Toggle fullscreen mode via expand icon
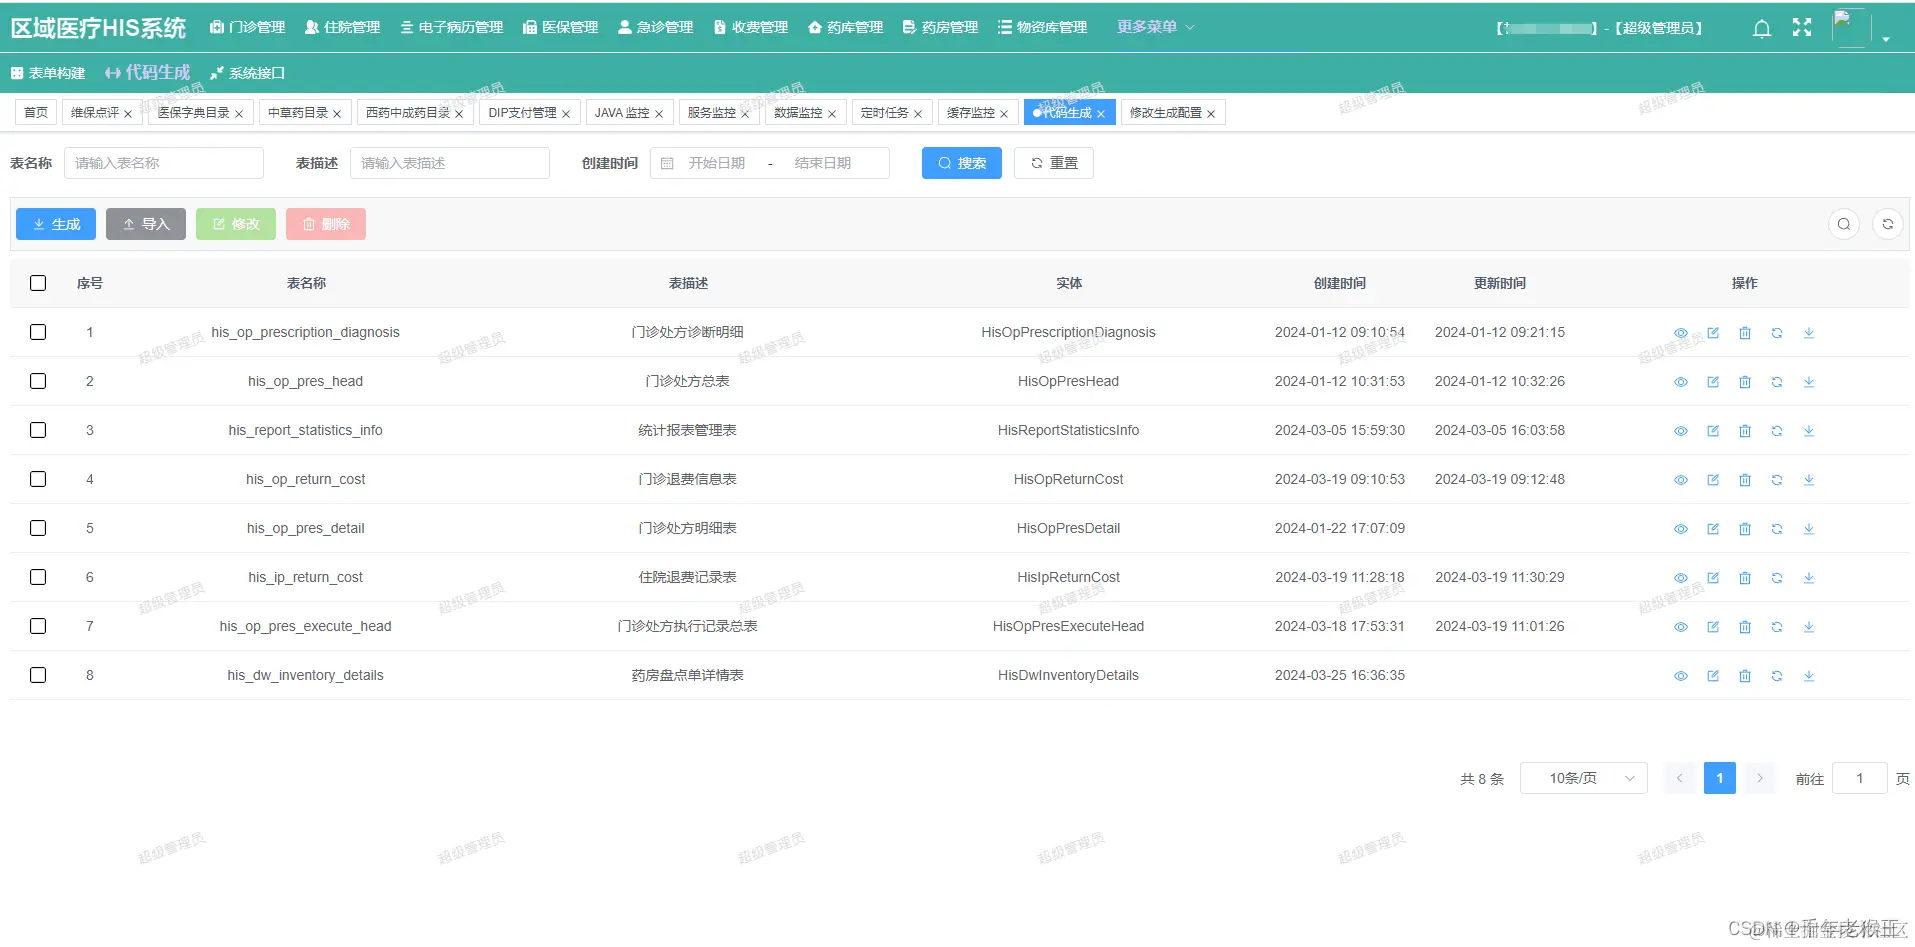 (1801, 28)
